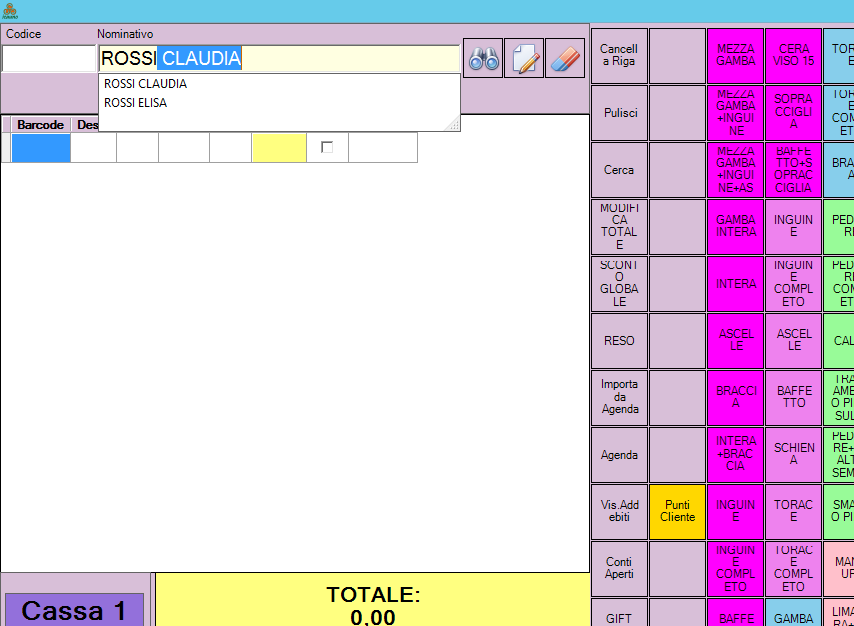
Task: Click Importa da Agenda
Action: (619, 397)
